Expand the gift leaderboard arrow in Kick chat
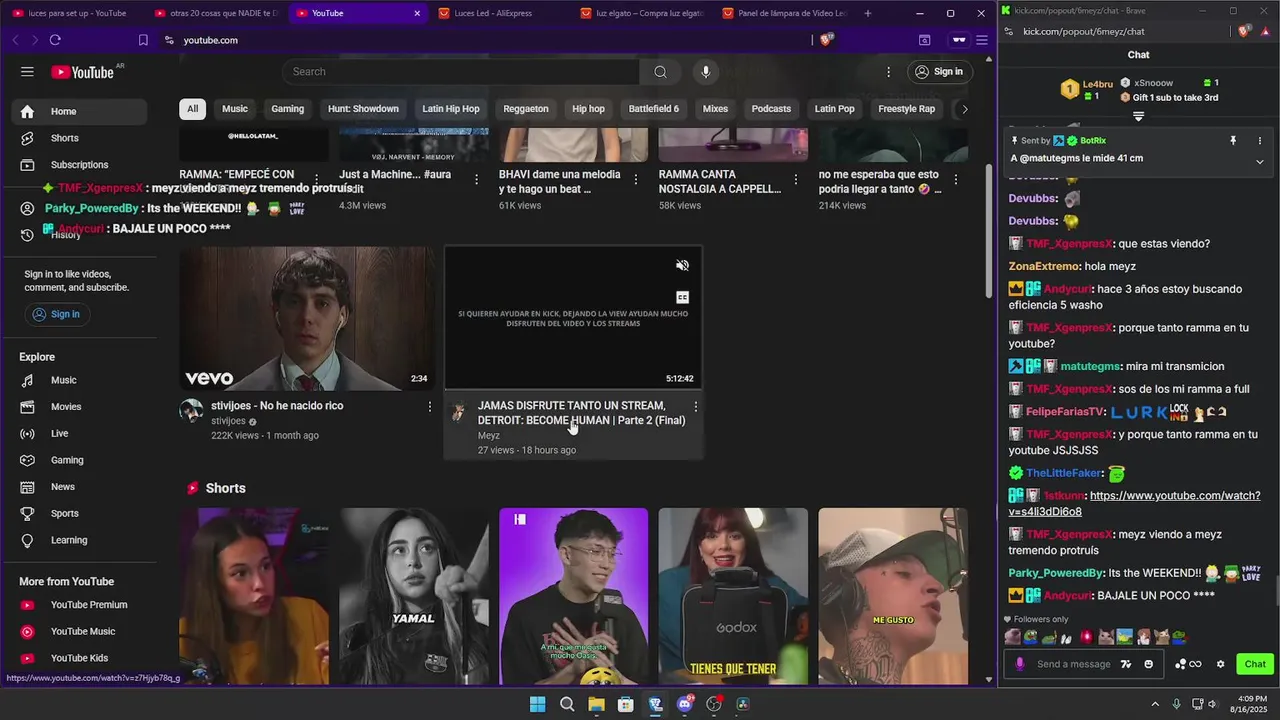Screen dimensions: 1280x720 (1138, 117)
